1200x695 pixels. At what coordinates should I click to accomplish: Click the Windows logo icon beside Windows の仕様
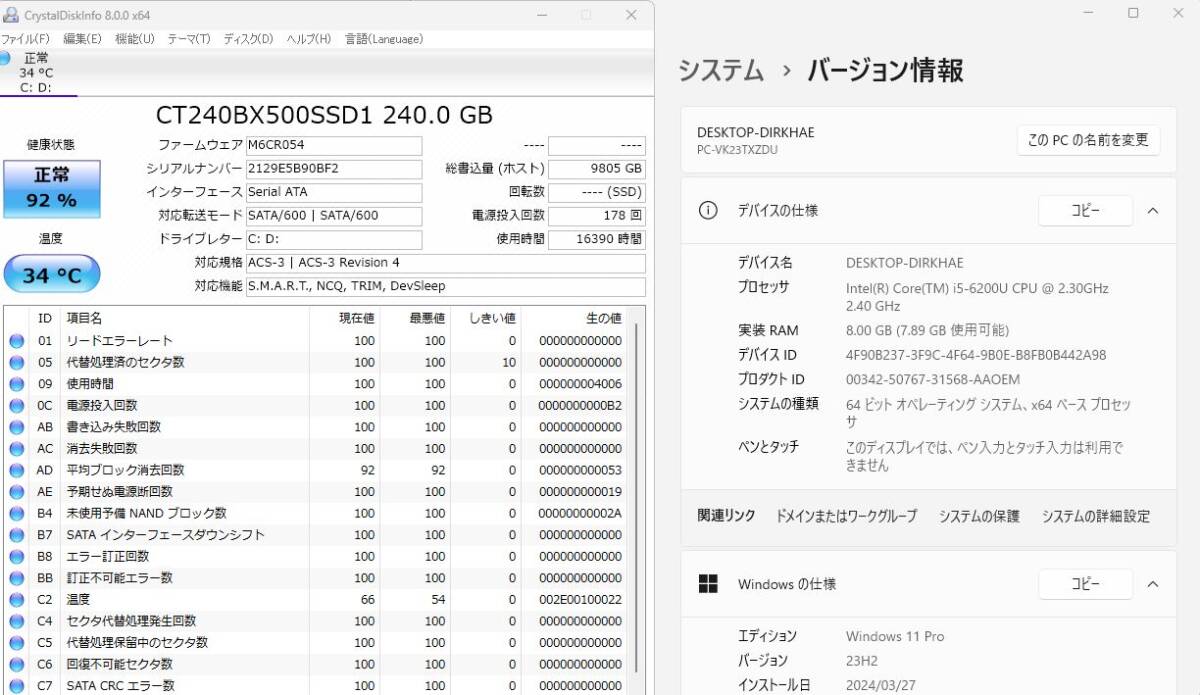click(708, 584)
